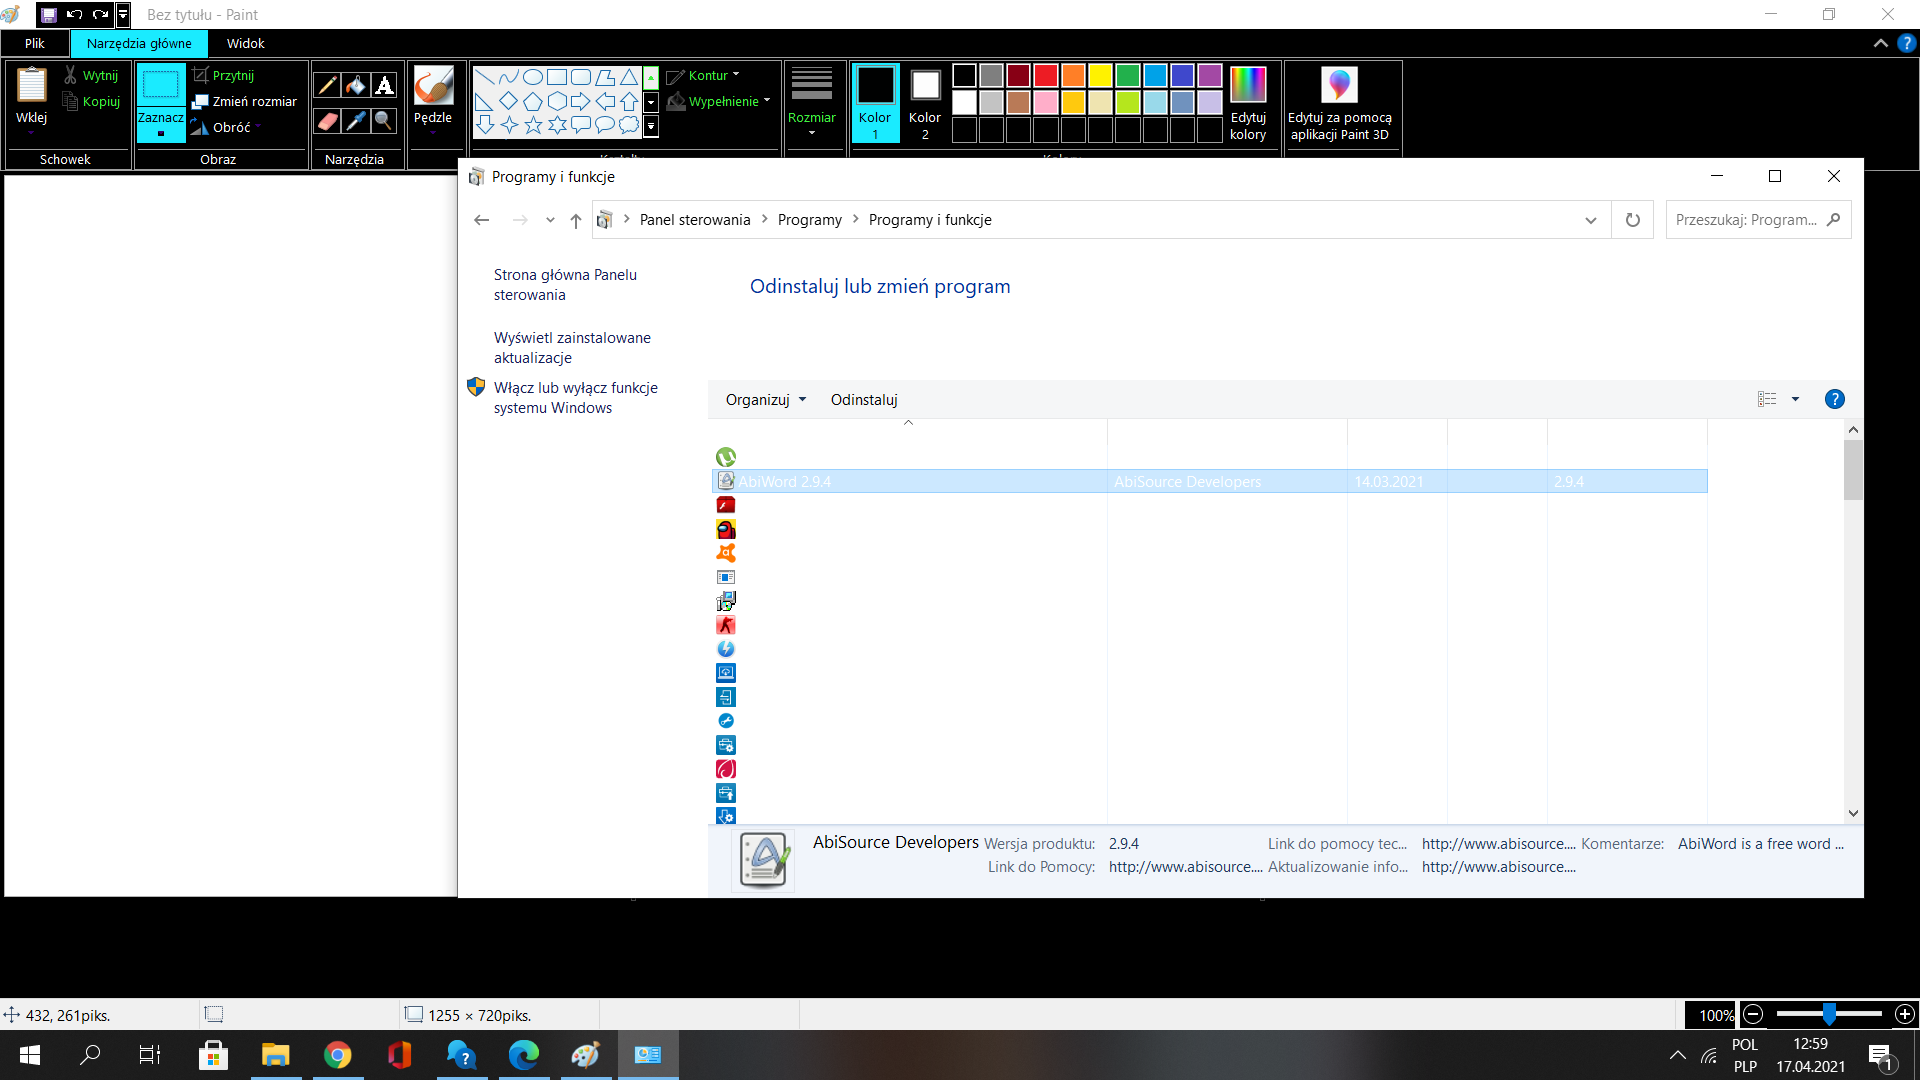Click the Przeszukaj Programy search field
Screen dimensions: 1920x1080
pos(1747,220)
